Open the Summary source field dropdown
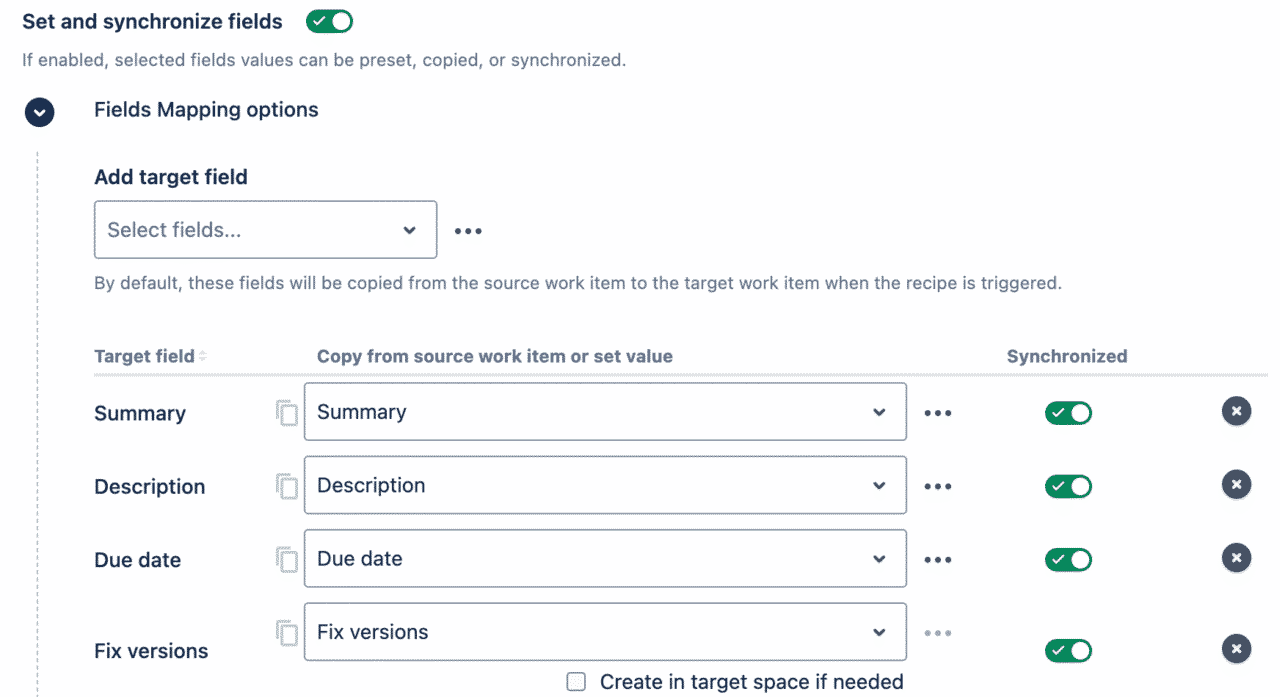This screenshot has height=697, width=1280. tap(605, 412)
